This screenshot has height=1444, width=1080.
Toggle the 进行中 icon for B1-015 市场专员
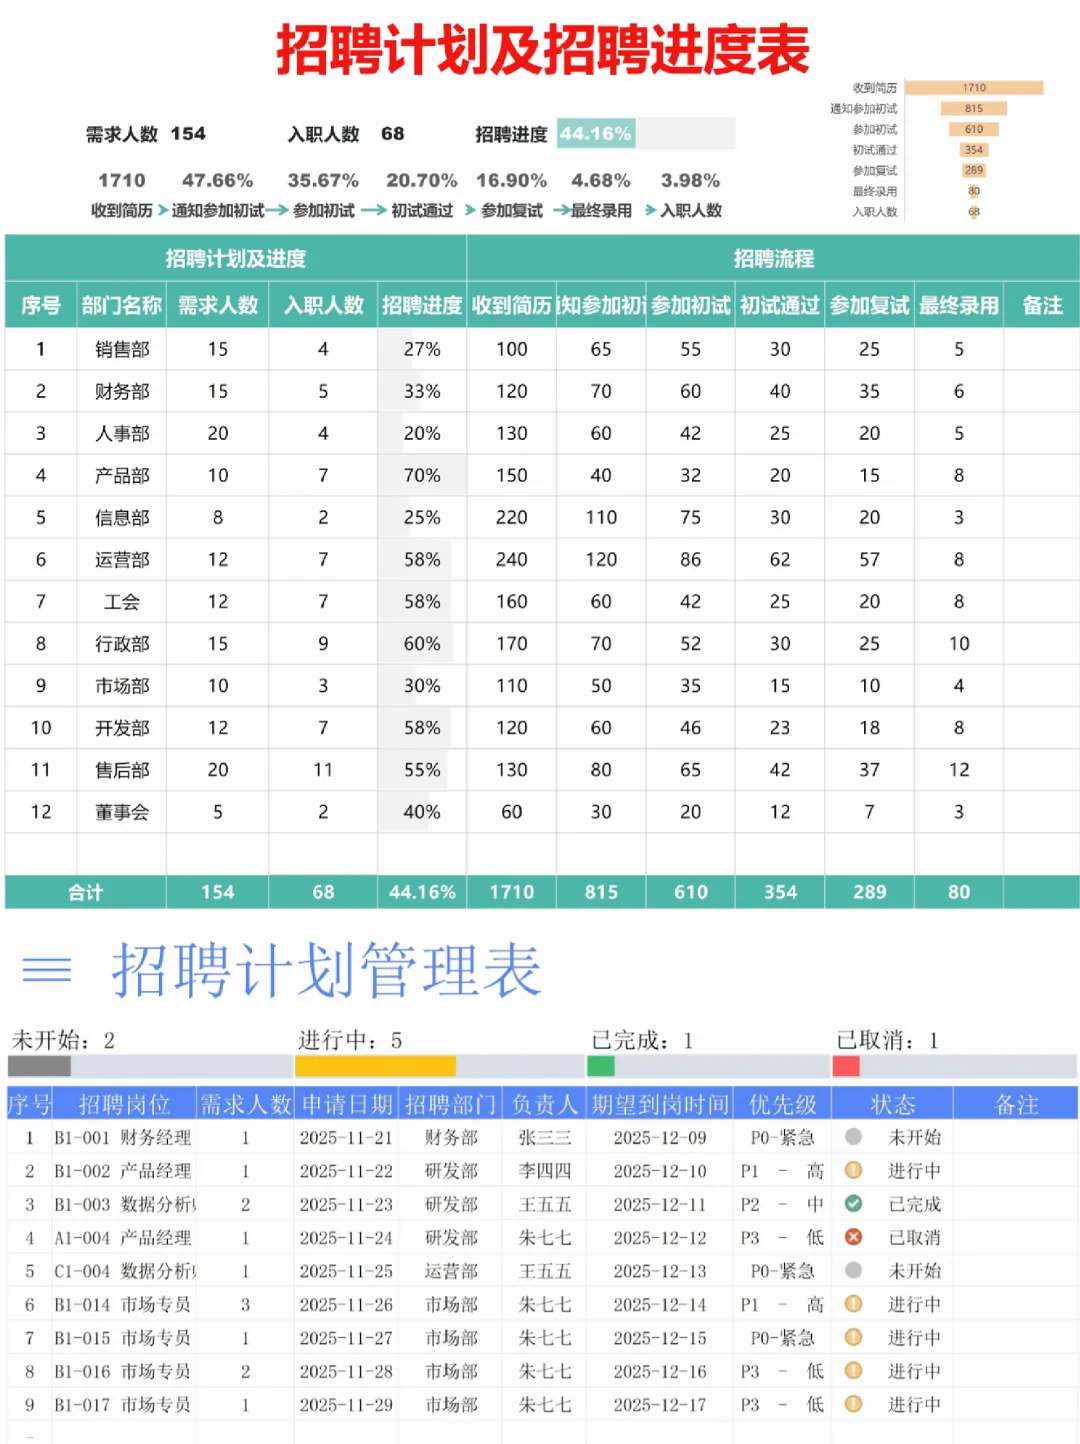(x=855, y=1337)
